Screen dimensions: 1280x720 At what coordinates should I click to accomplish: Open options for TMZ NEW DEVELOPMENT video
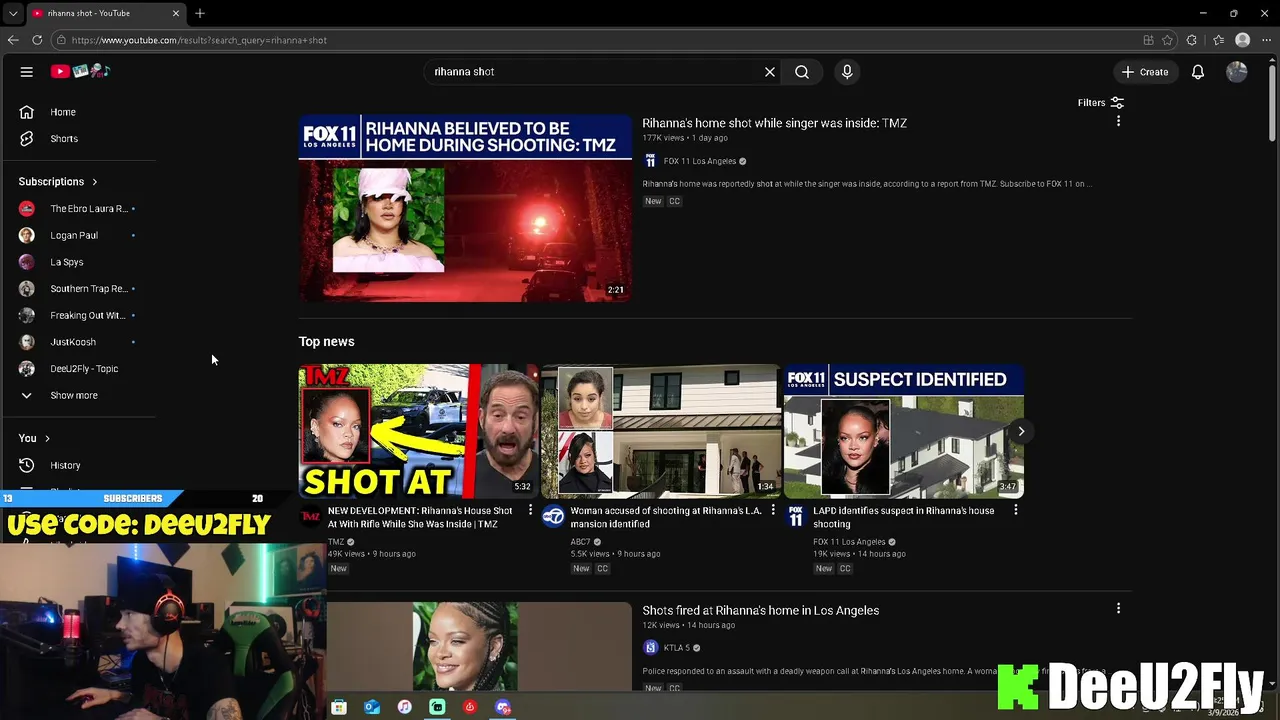531,510
